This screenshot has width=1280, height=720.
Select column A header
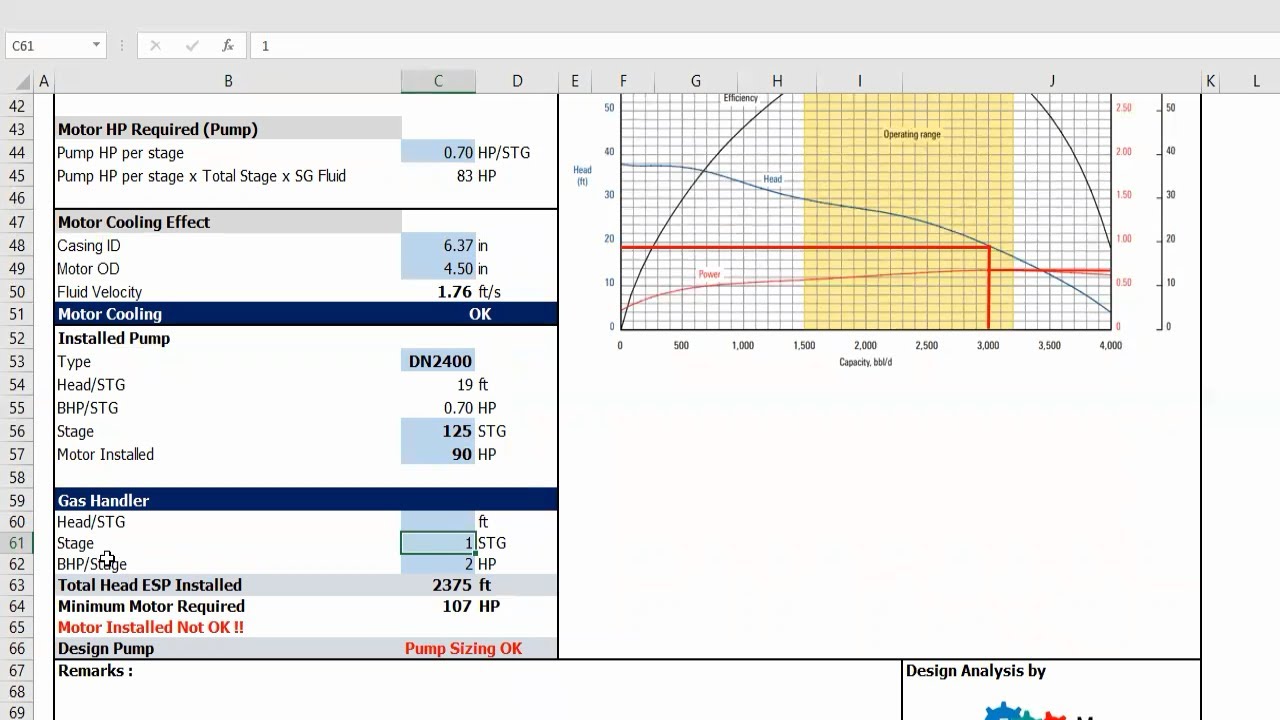point(44,81)
